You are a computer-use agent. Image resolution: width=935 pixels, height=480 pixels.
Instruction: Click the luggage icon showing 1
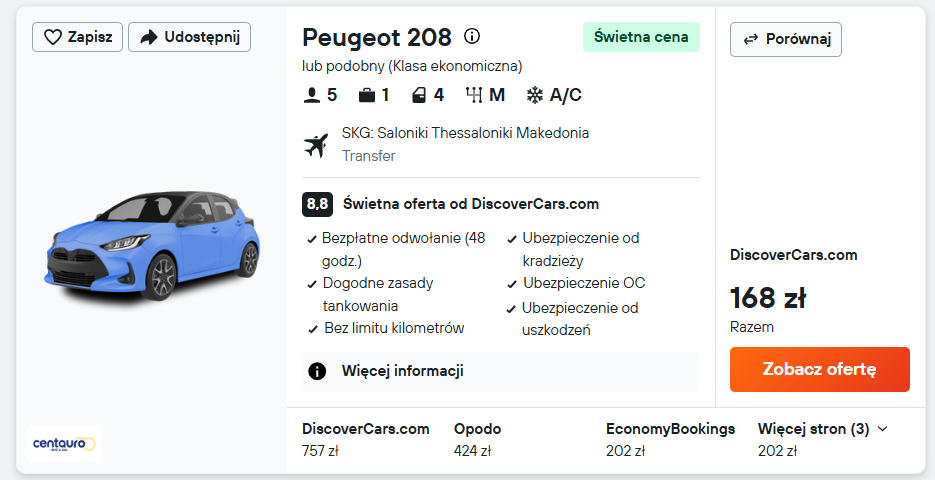(x=366, y=95)
